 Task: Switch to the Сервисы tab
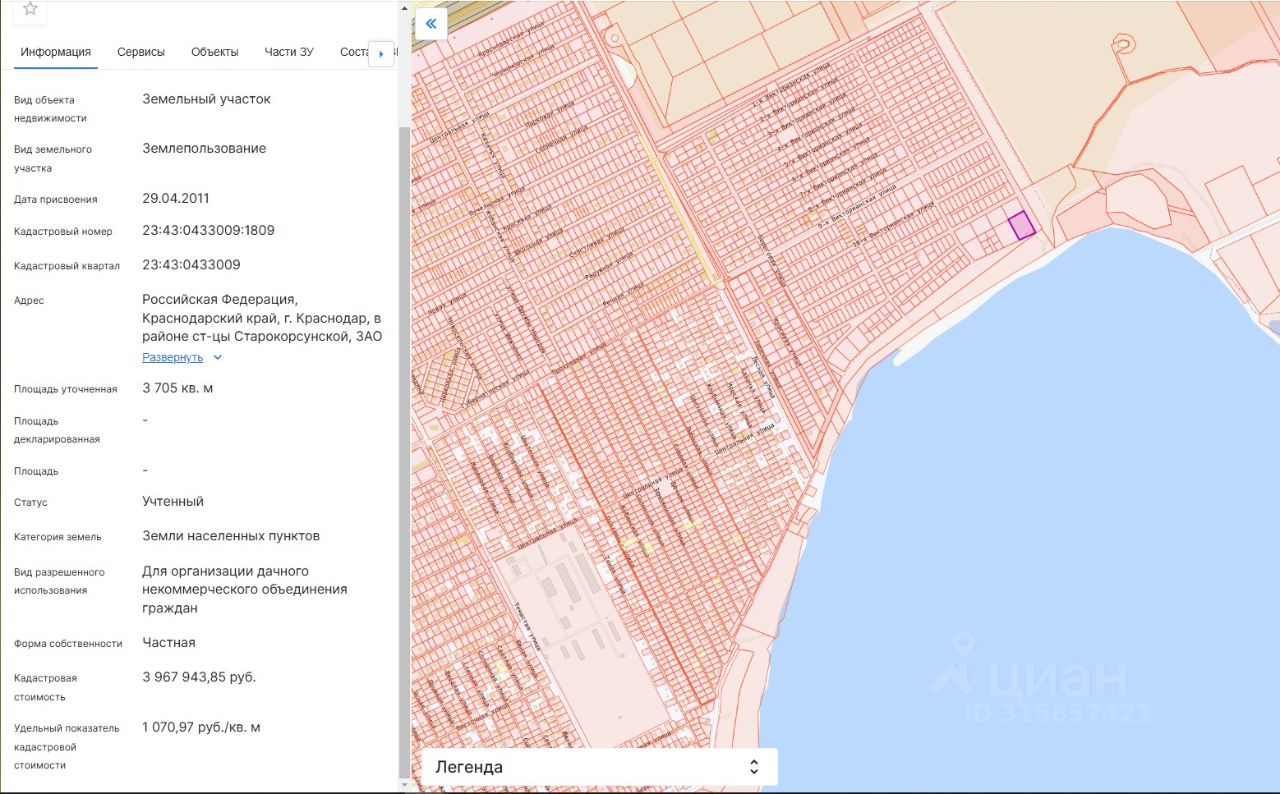click(x=141, y=52)
